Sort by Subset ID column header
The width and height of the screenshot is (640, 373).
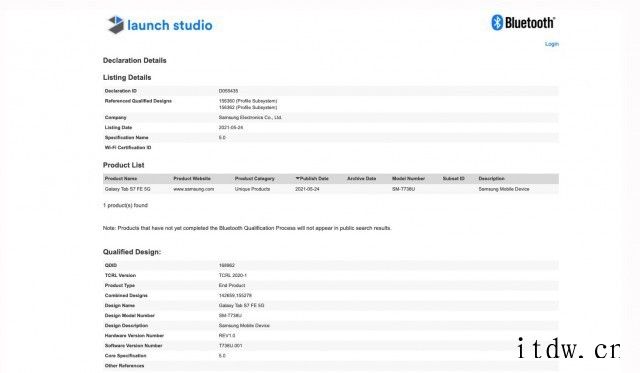[453, 179]
